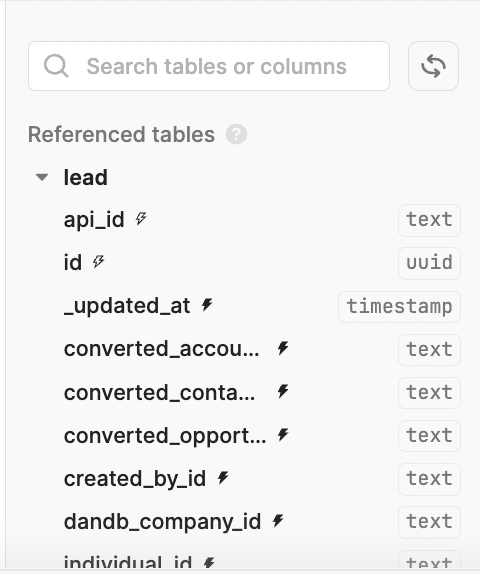Image resolution: width=480 pixels, height=574 pixels.
Task: Click the refresh schema sync icon
Action: 433,66
